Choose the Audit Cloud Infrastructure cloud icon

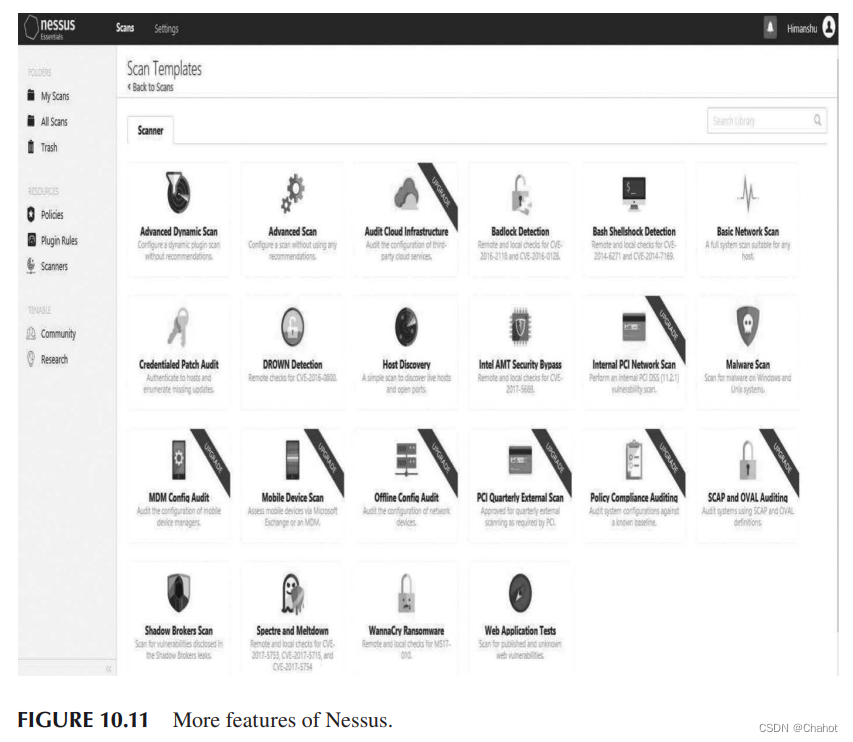tap(407, 194)
